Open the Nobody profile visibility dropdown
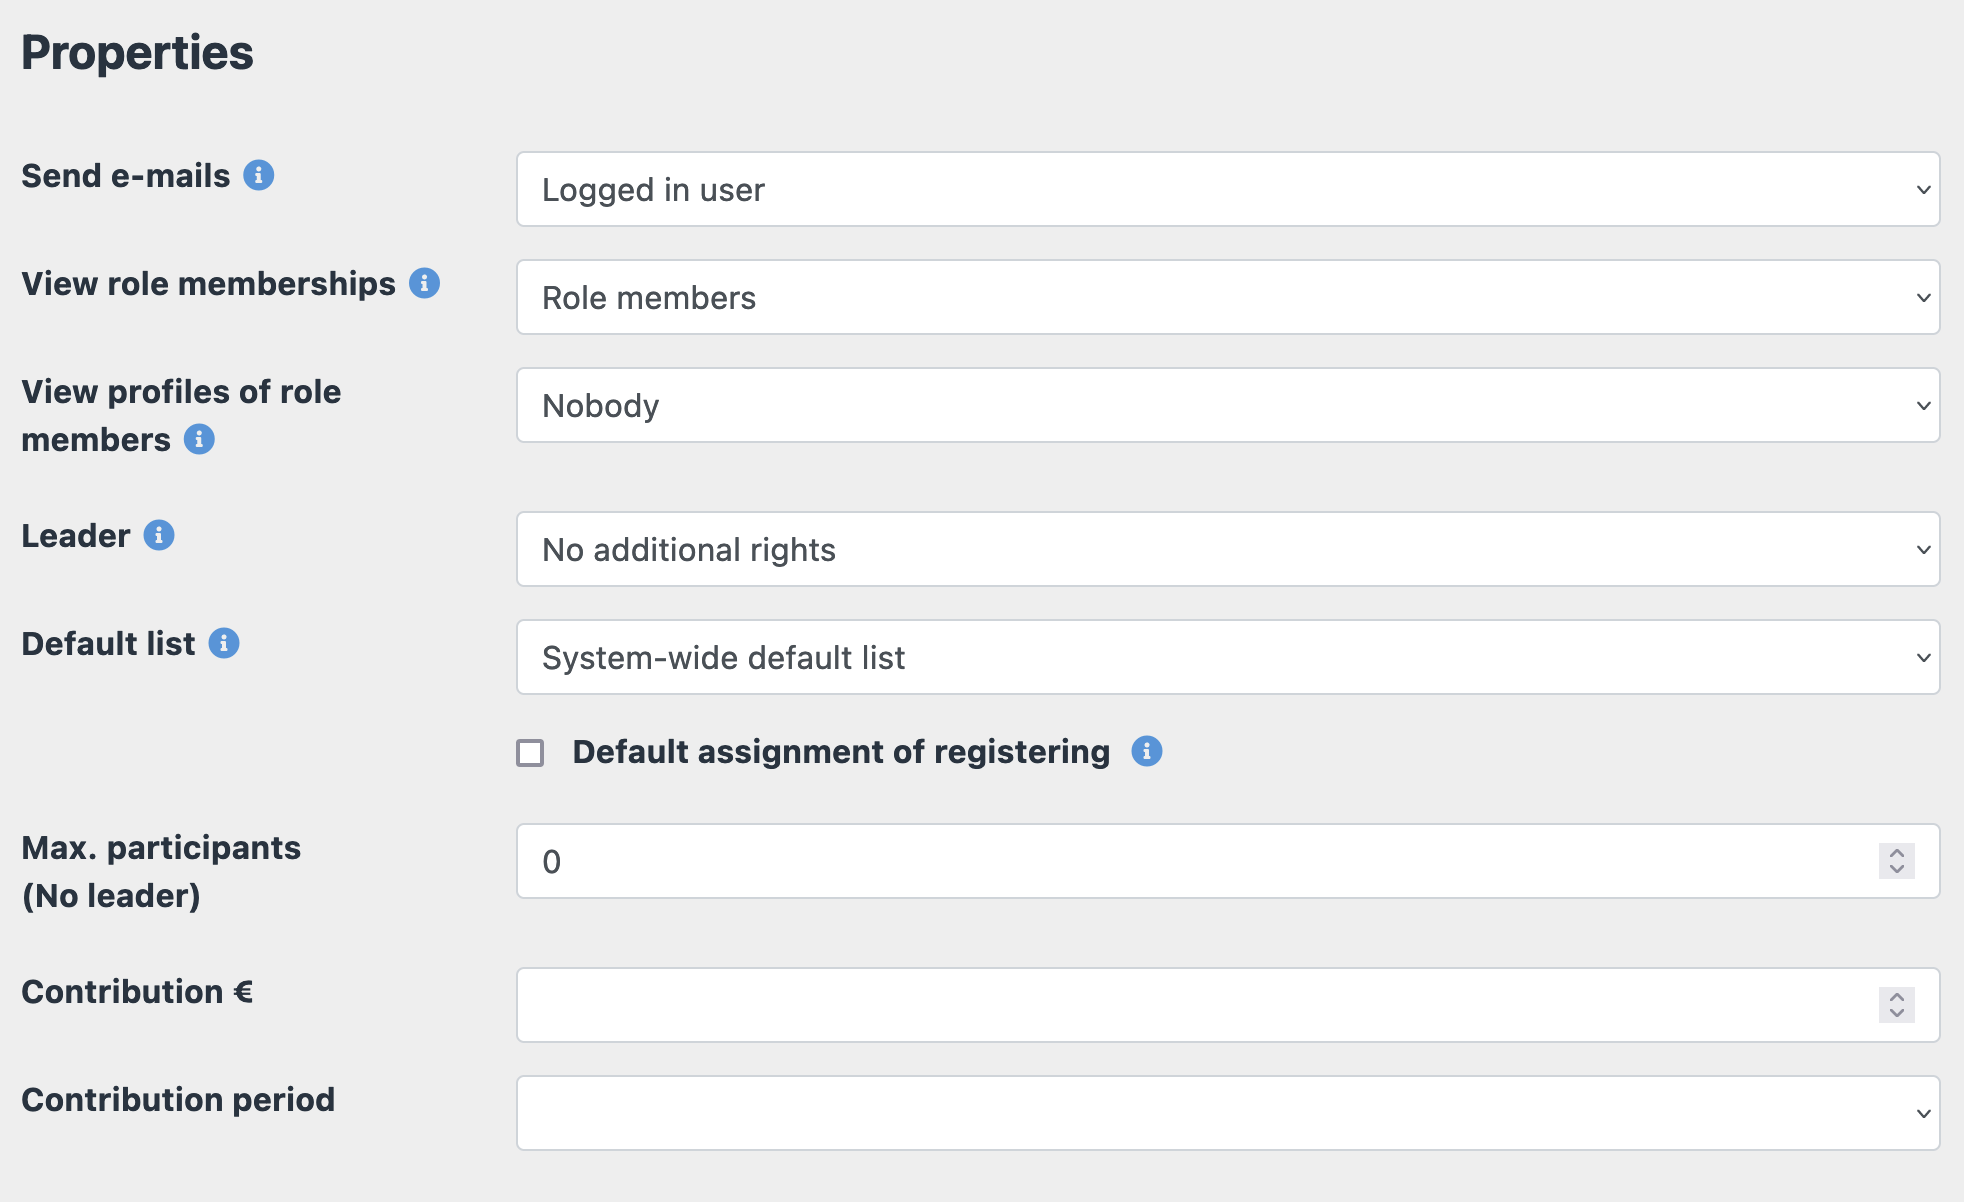1964x1202 pixels. point(1227,405)
